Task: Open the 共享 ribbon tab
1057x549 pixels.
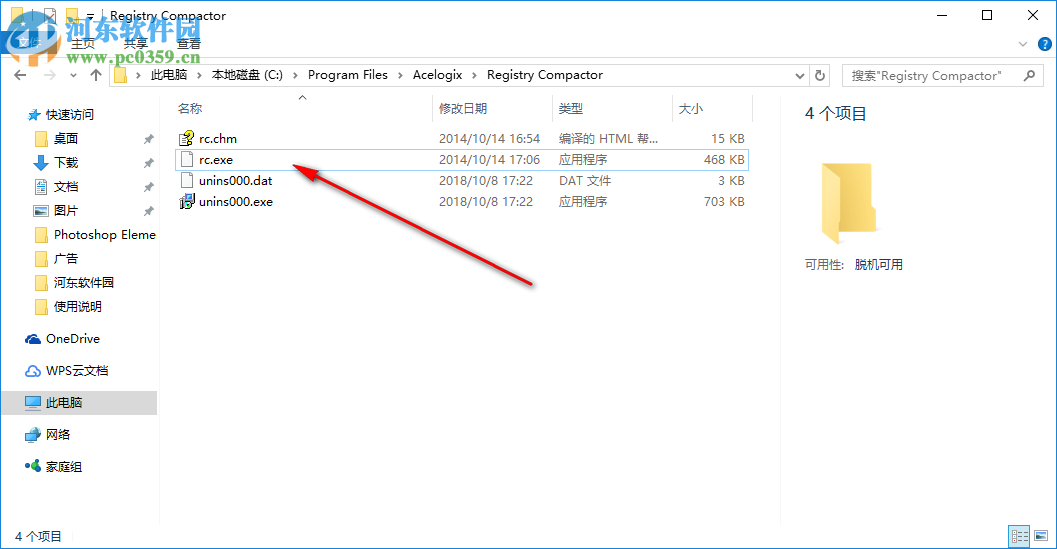Action: (135, 44)
